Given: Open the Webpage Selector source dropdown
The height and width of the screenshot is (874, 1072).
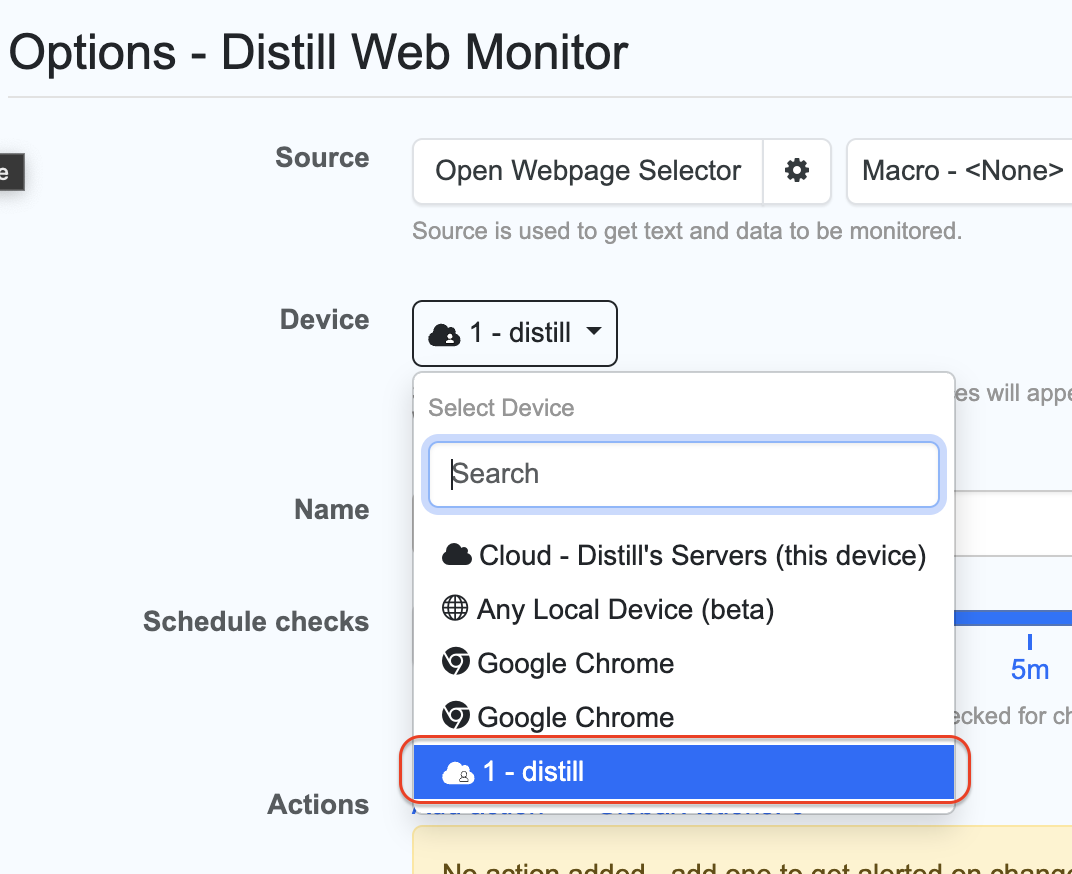Looking at the screenshot, I should coord(587,171).
